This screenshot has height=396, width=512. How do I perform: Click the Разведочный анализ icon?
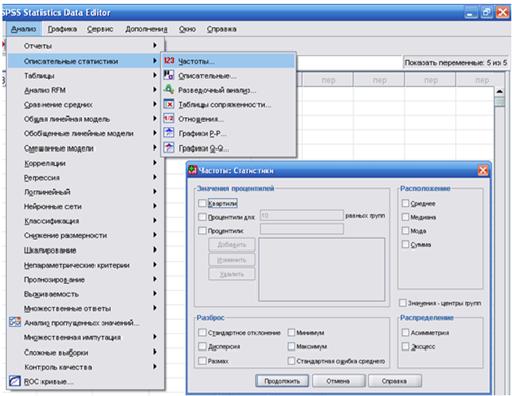coord(169,90)
